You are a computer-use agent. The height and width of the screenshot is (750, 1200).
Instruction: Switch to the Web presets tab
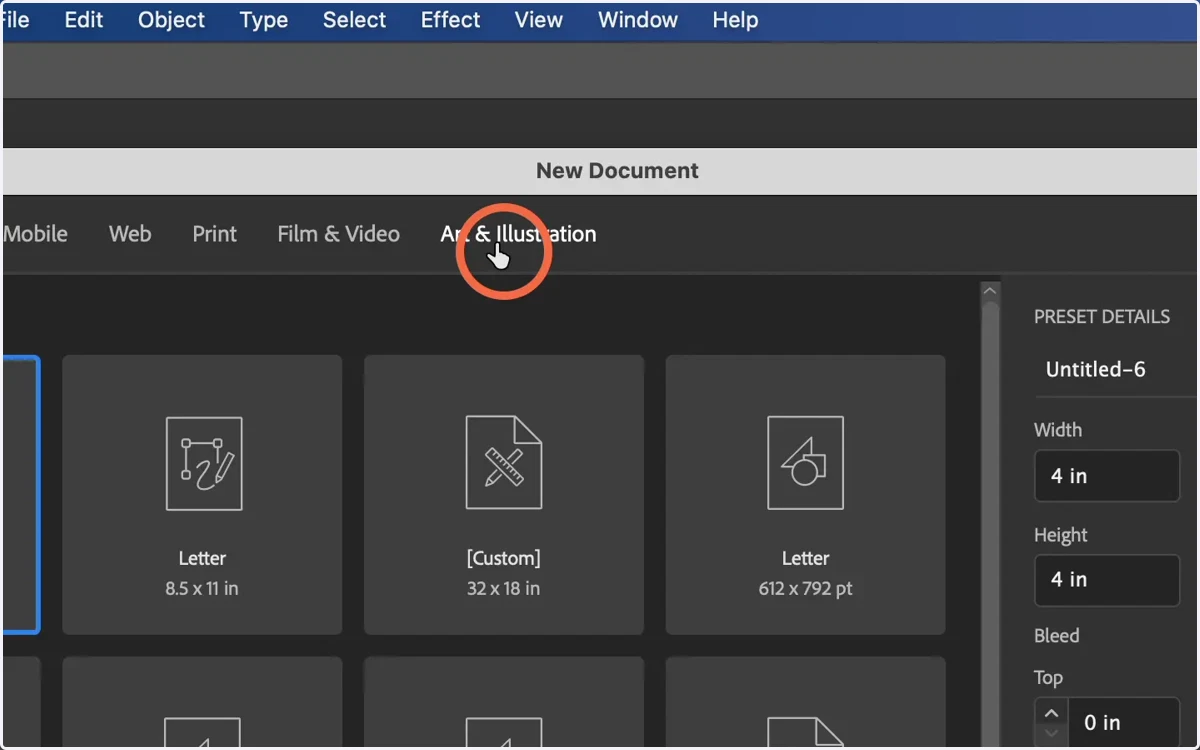[130, 234]
